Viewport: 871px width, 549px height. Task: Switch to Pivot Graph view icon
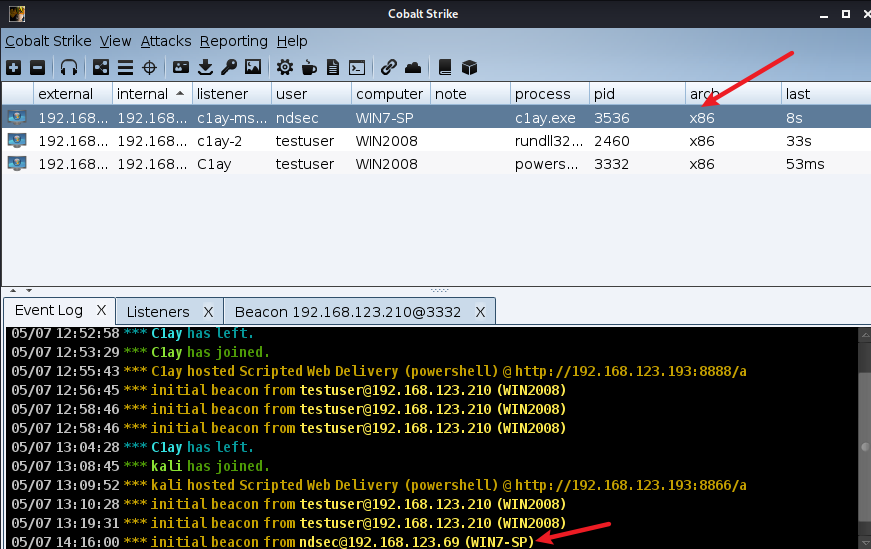point(101,68)
